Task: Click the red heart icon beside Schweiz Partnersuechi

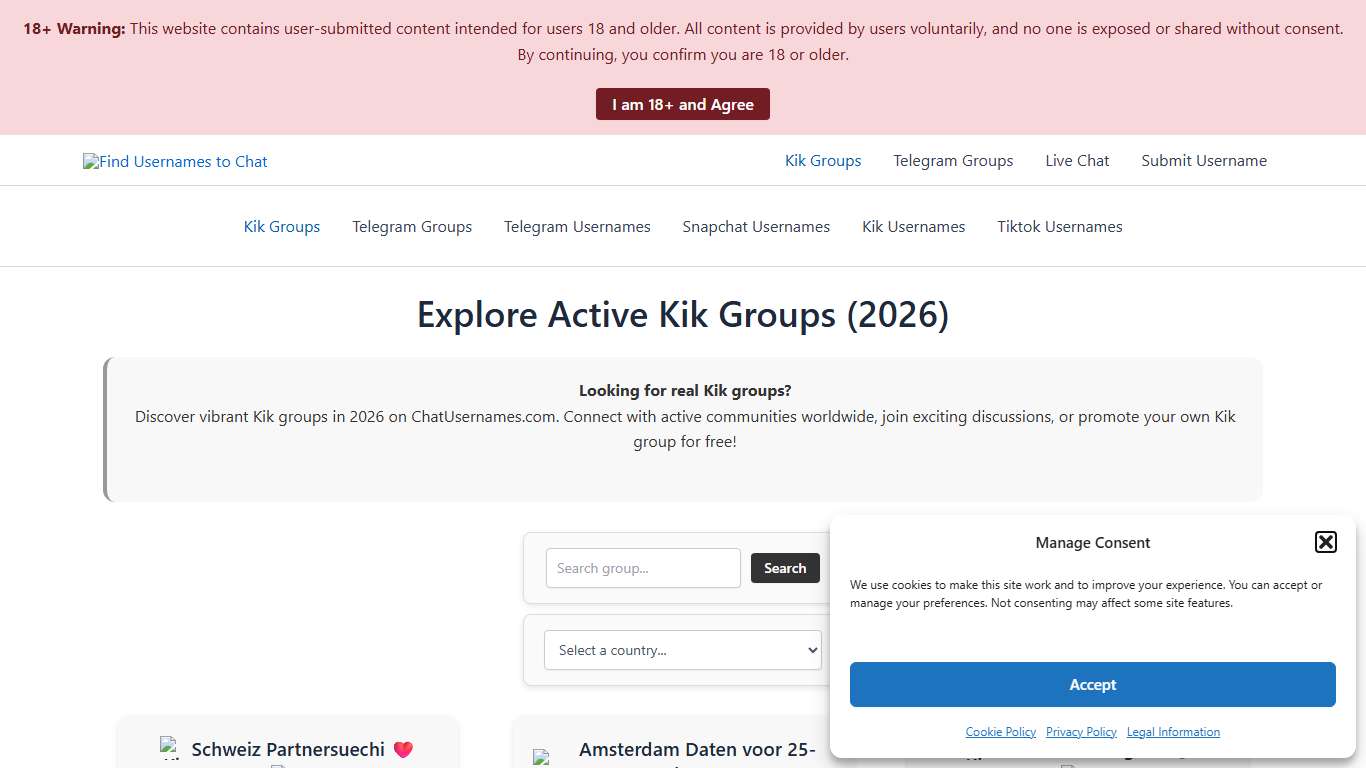Action: tap(403, 749)
